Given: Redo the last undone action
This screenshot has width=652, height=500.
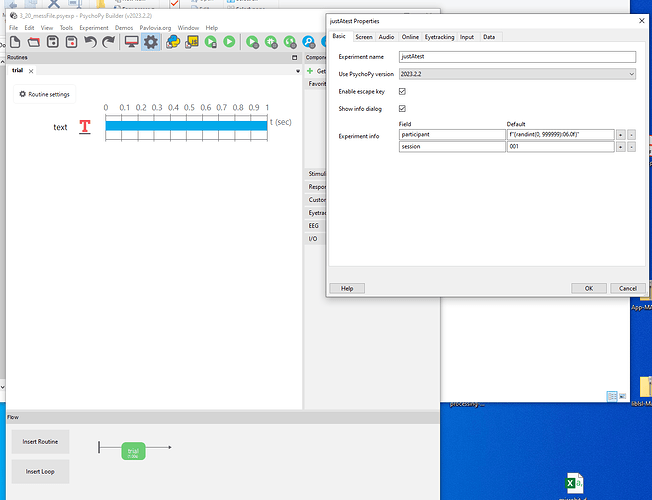Looking at the screenshot, I should click(109, 42).
